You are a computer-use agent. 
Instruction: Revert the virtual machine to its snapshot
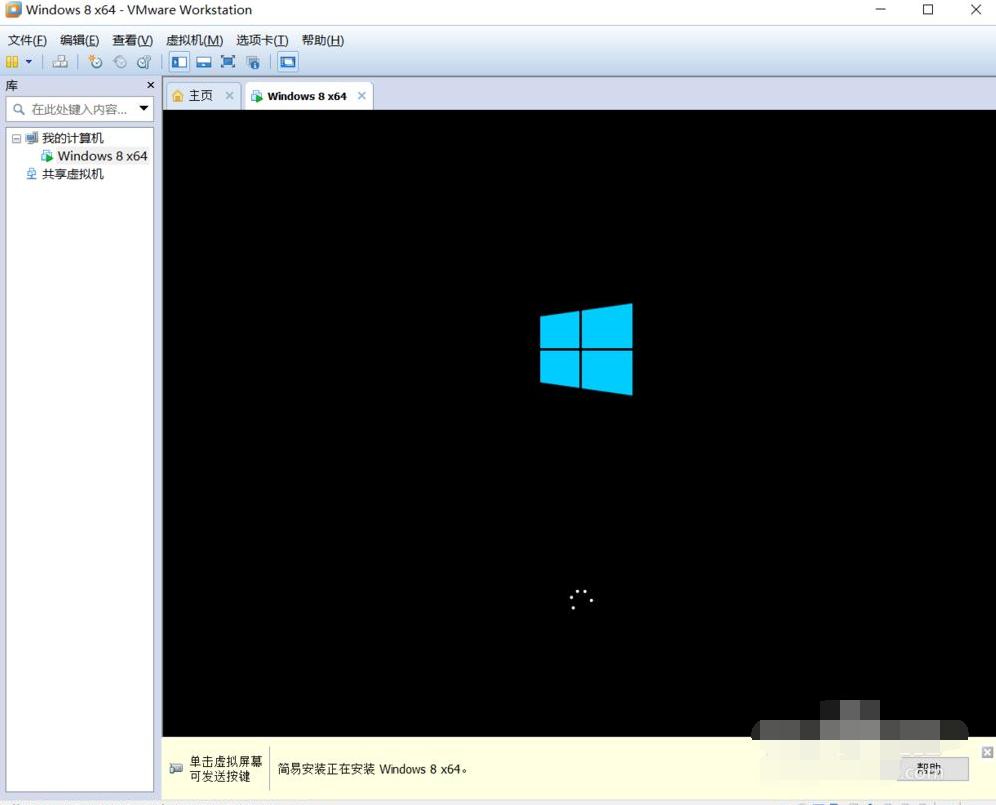tap(120, 61)
